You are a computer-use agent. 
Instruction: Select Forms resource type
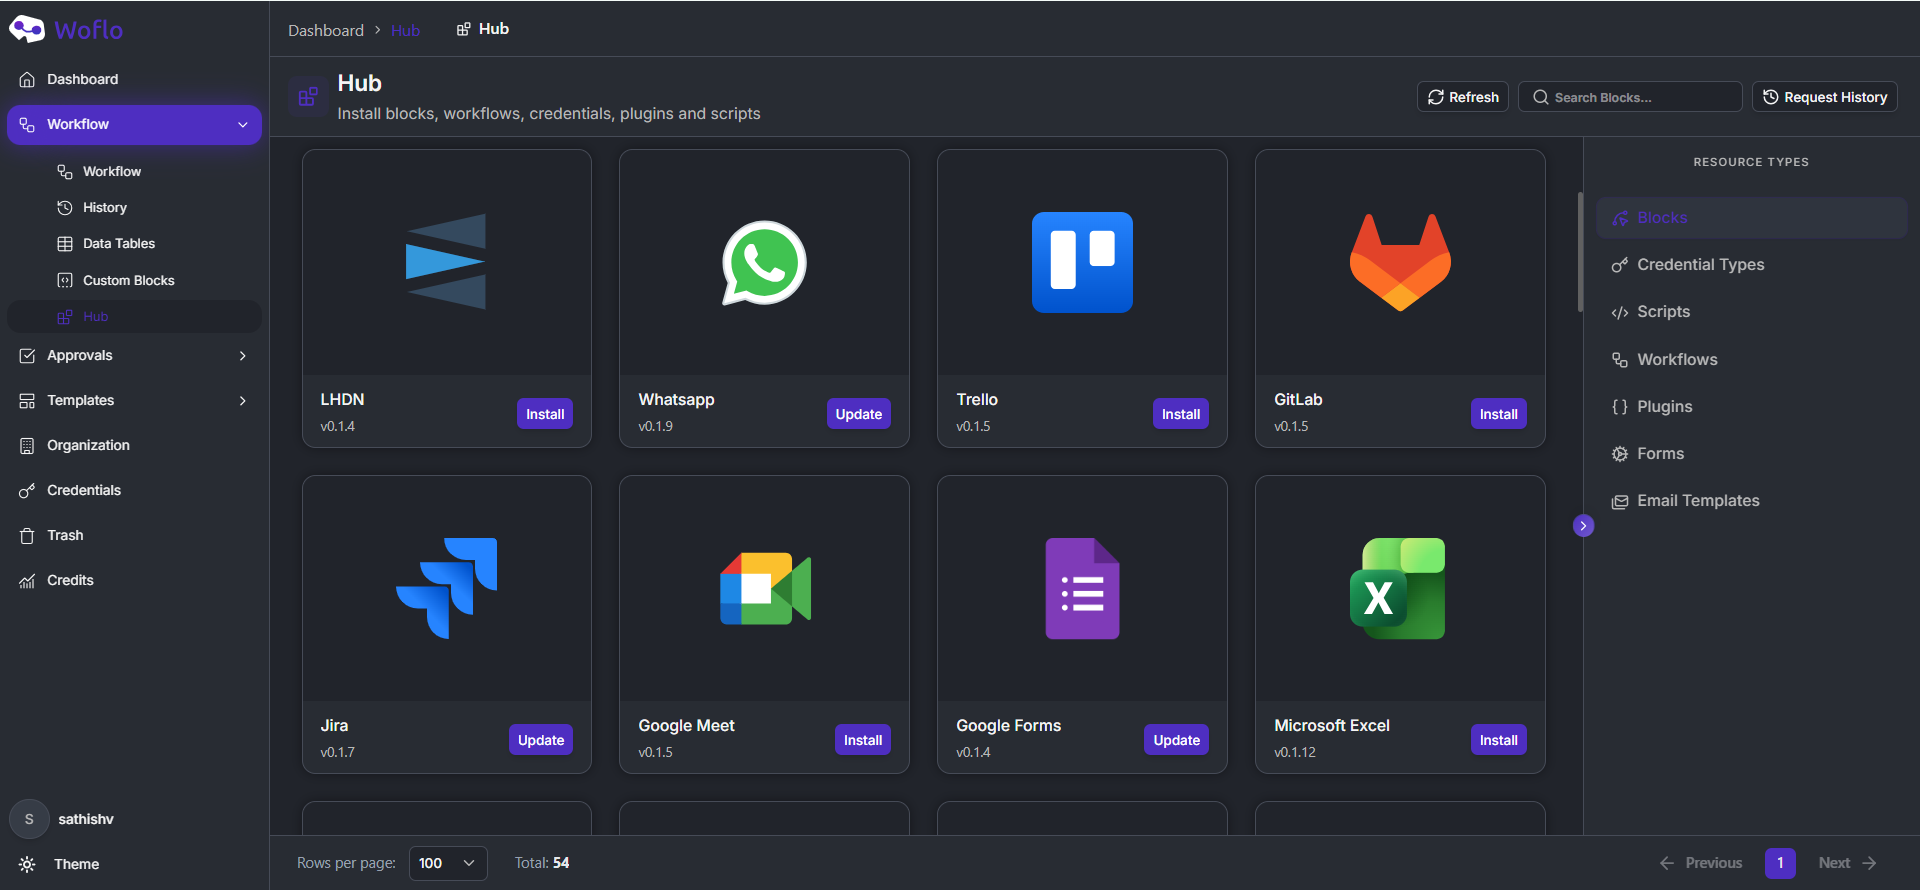[1751, 454]
